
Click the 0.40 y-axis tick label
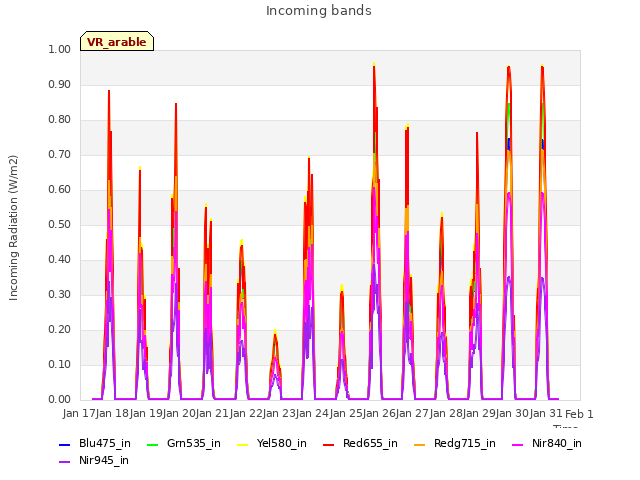(60, 260)
